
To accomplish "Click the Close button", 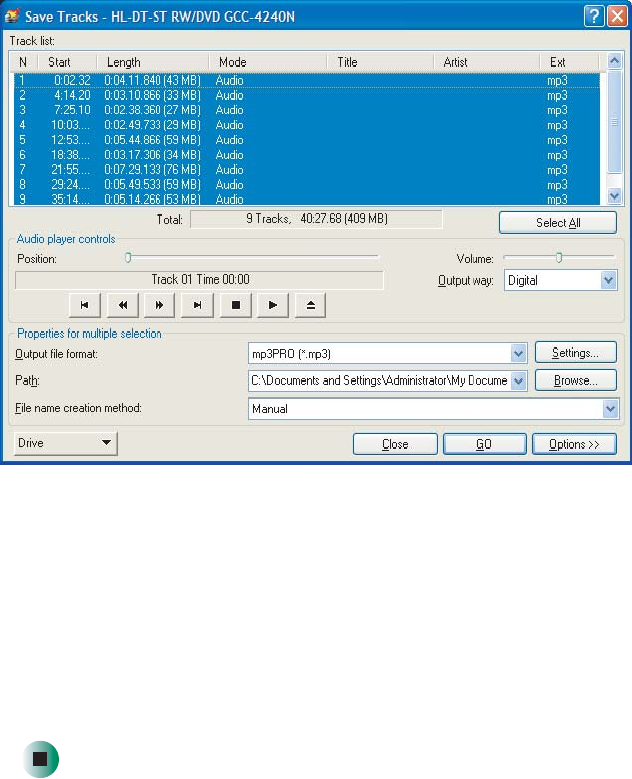I will coord(395,444).
